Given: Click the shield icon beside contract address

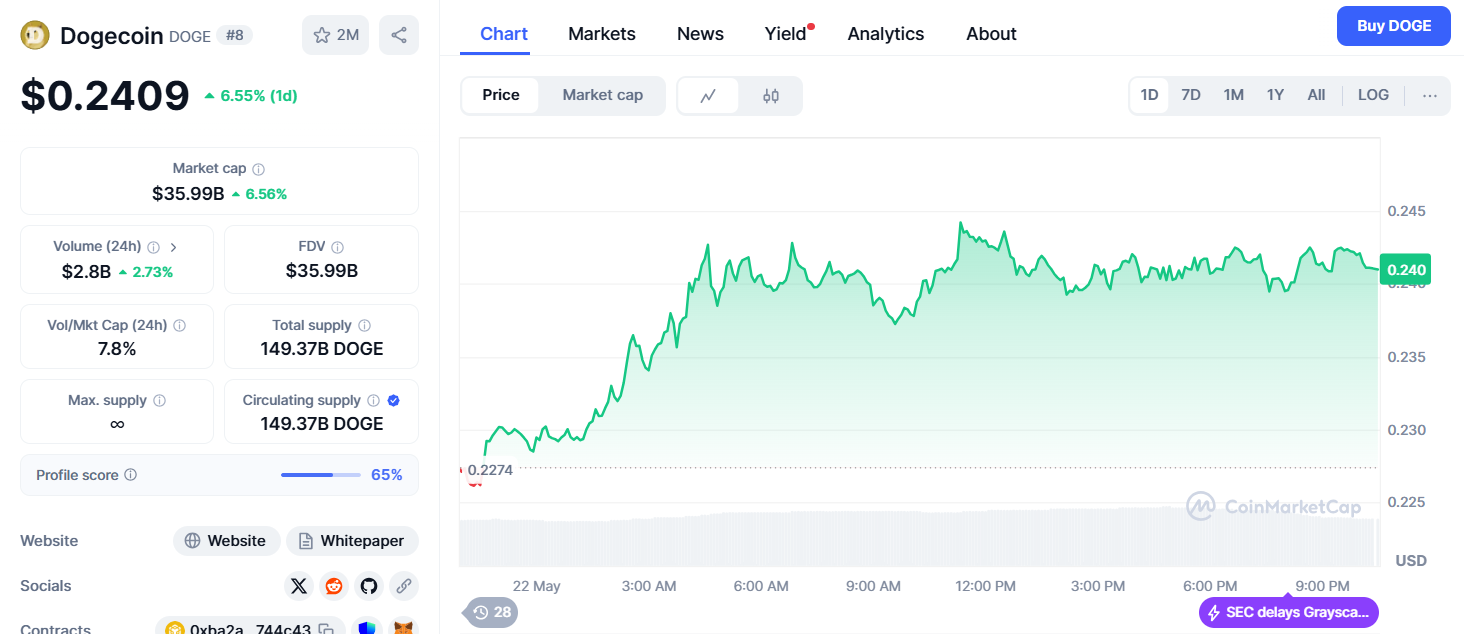Looking at the screenshot, I should (x=367, y=629).
